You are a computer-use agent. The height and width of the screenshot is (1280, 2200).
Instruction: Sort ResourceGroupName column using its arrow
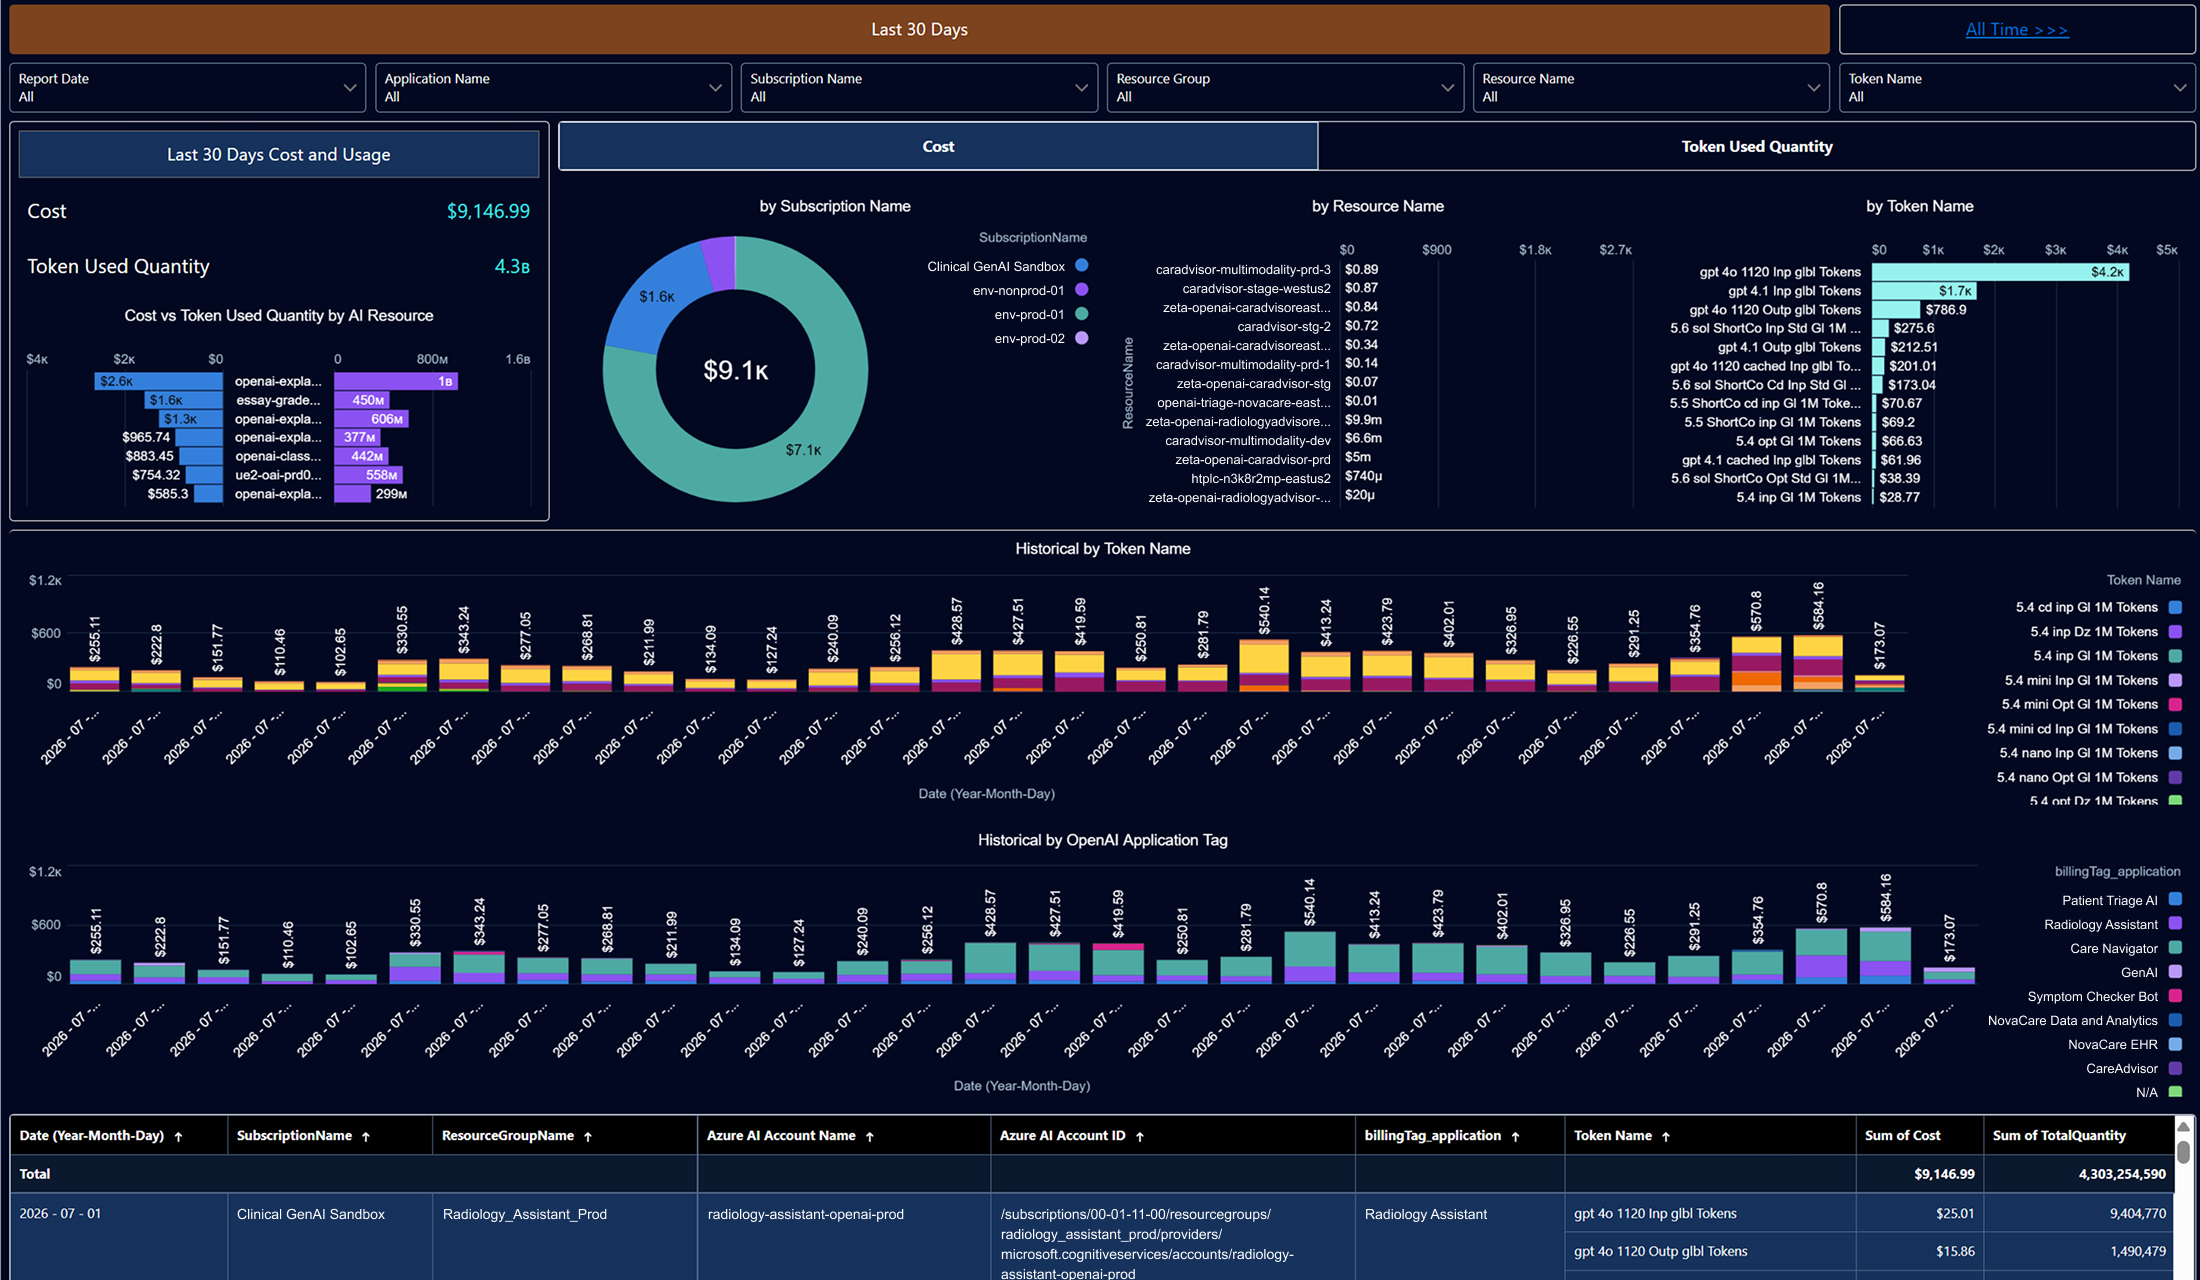pos(588,1136)
